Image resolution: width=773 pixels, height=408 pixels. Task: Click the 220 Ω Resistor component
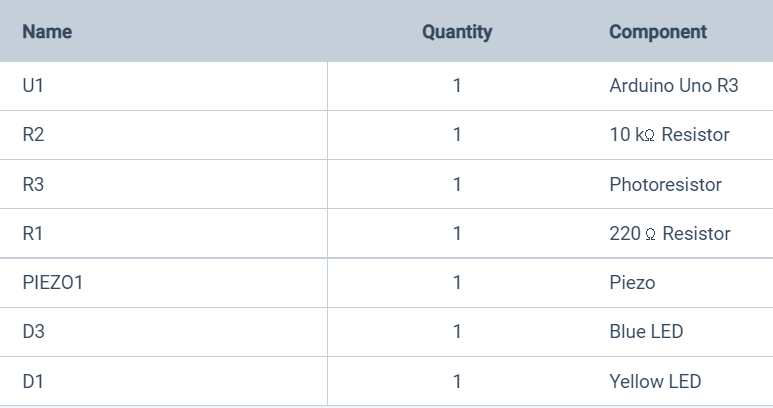click(670, 233)
